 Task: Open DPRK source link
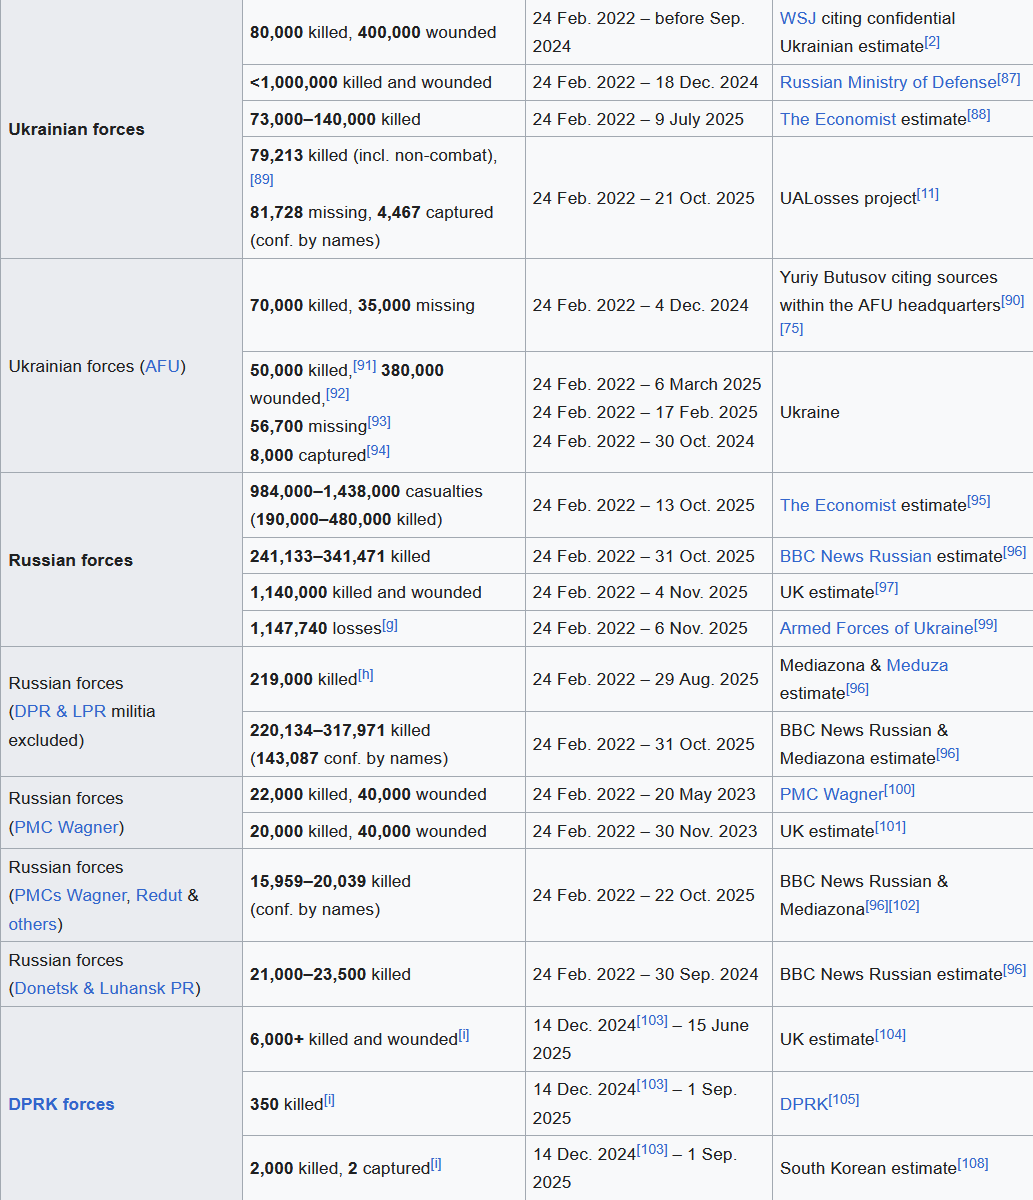click(804, 1104)
